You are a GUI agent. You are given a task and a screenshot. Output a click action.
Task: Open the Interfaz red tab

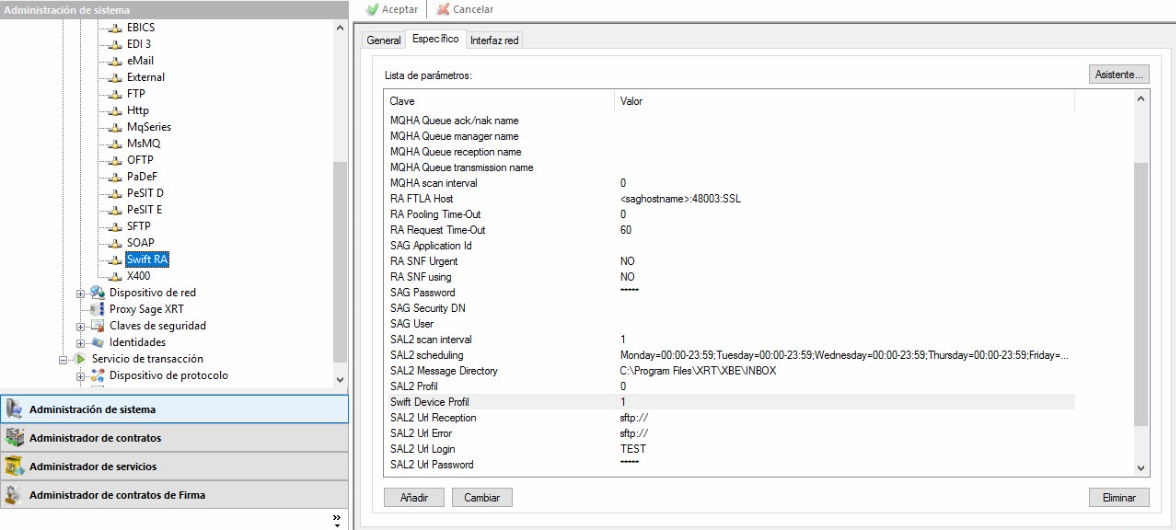pos(494,40)
